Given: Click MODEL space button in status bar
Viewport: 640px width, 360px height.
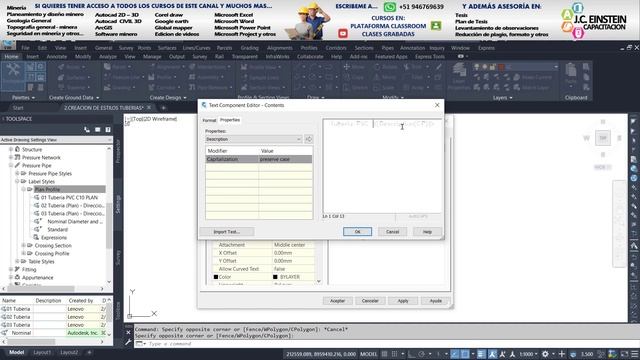Looking at the screenshot, I should pos(368,354).
